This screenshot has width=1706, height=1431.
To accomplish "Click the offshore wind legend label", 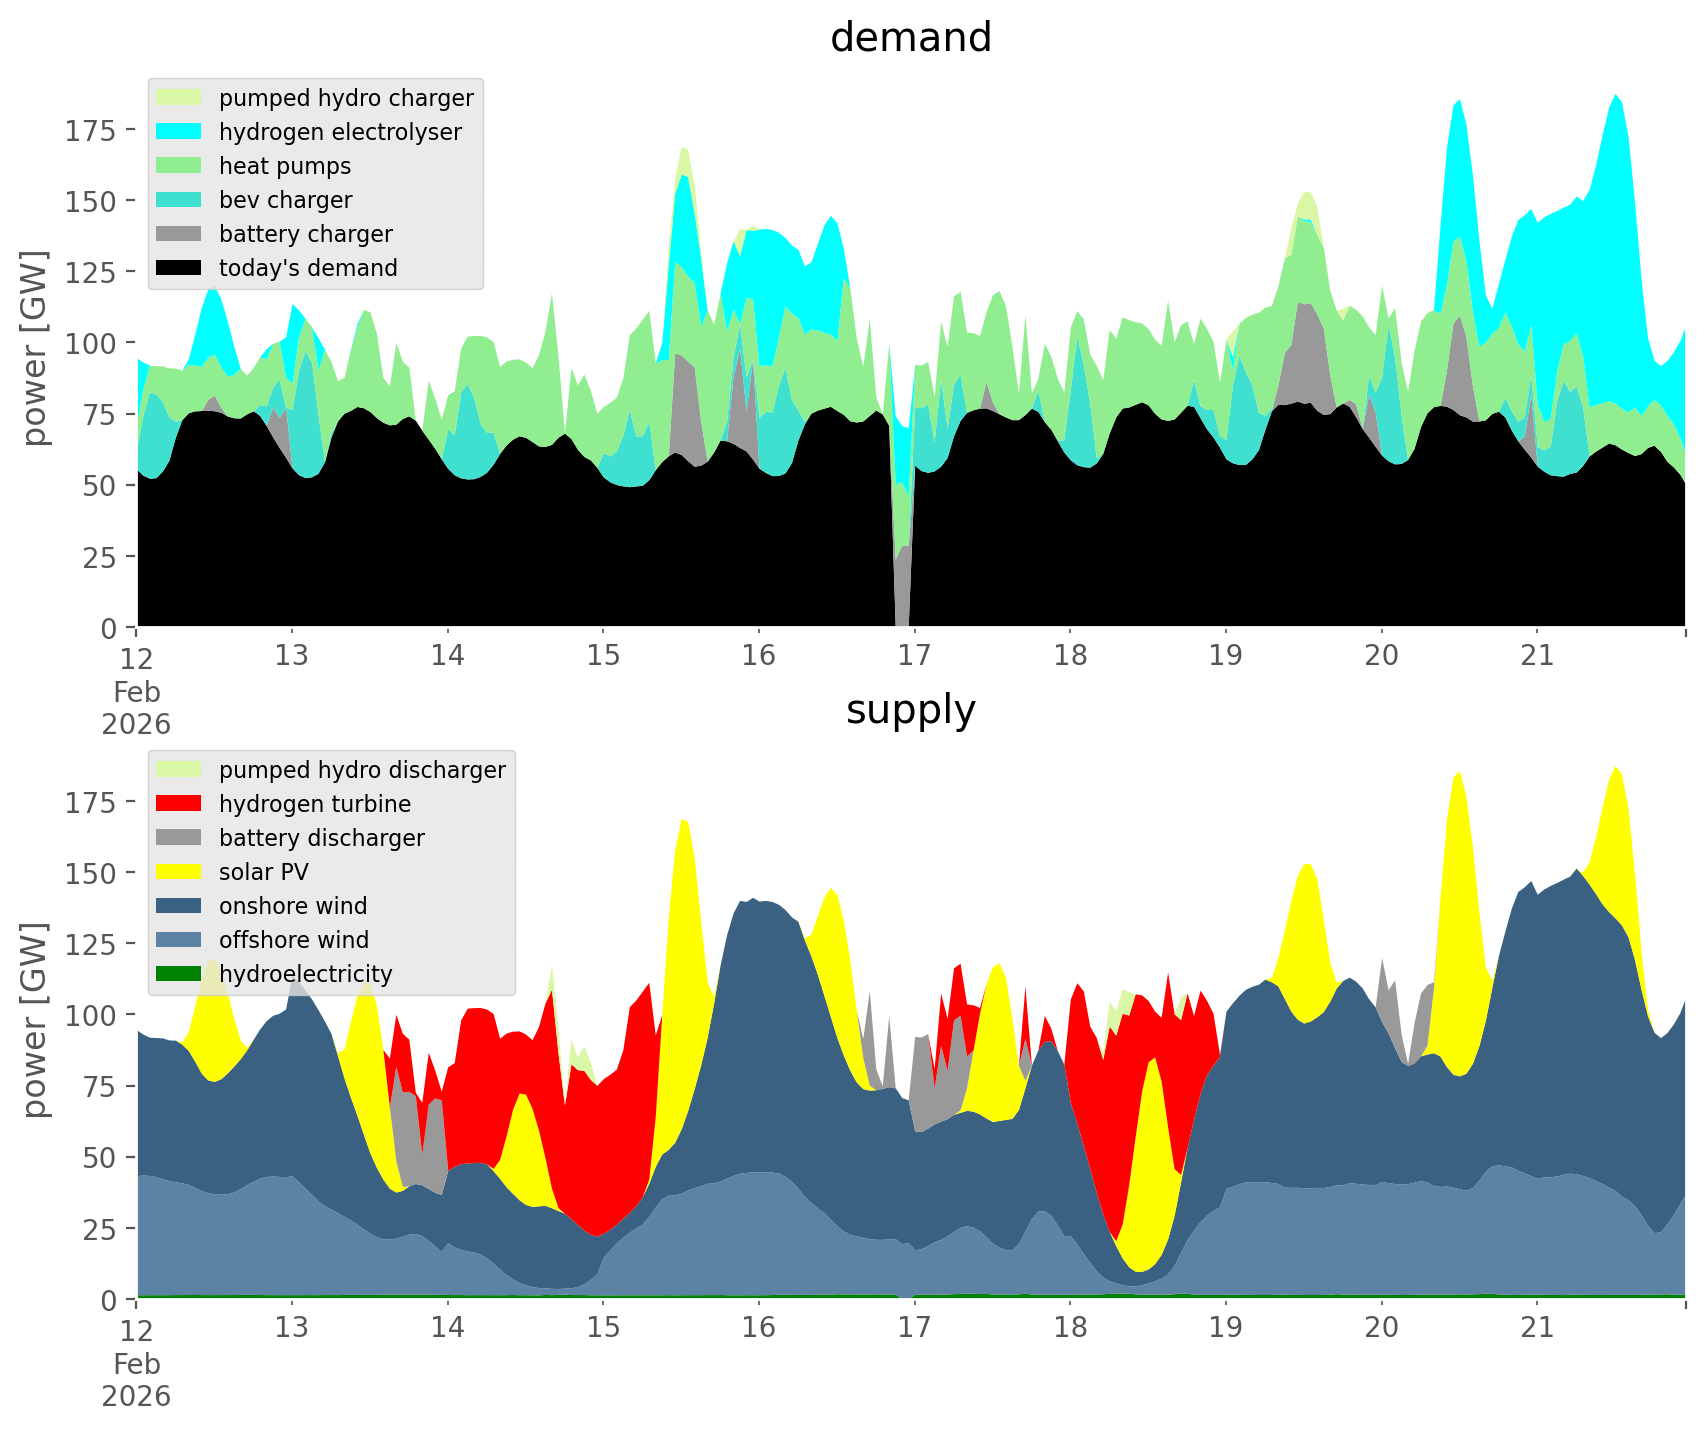I will [293, 940].
